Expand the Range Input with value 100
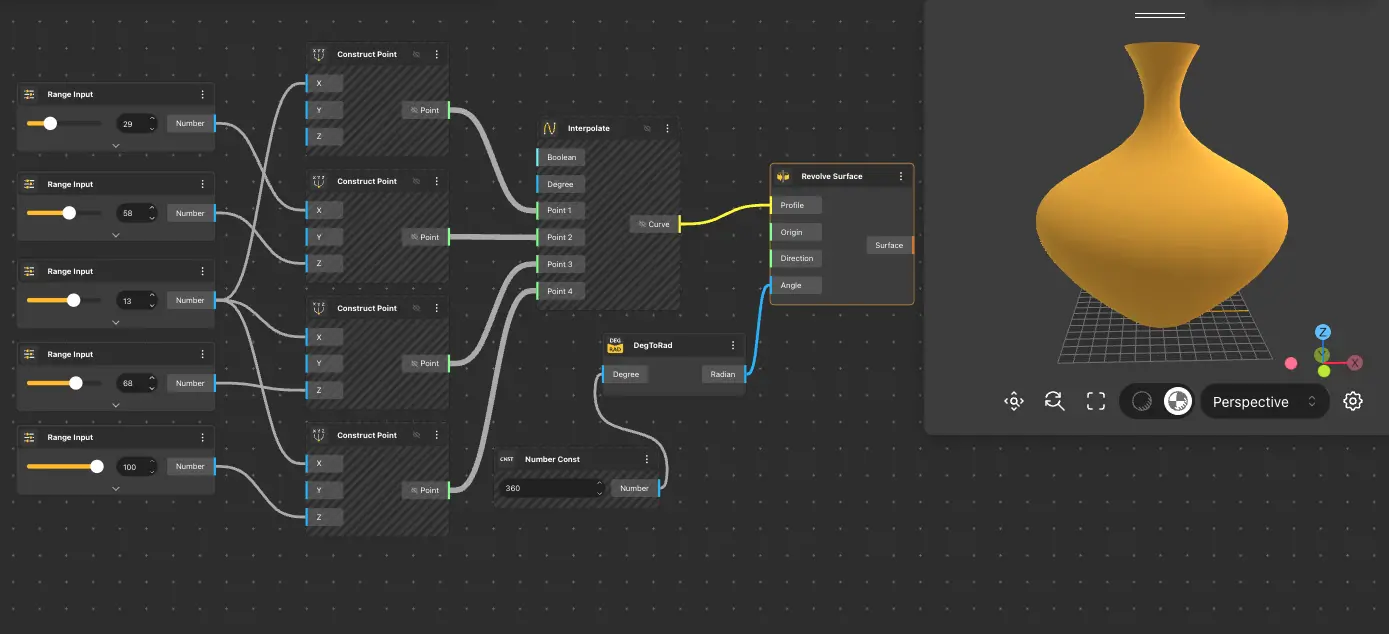 (x=116, y=488)
